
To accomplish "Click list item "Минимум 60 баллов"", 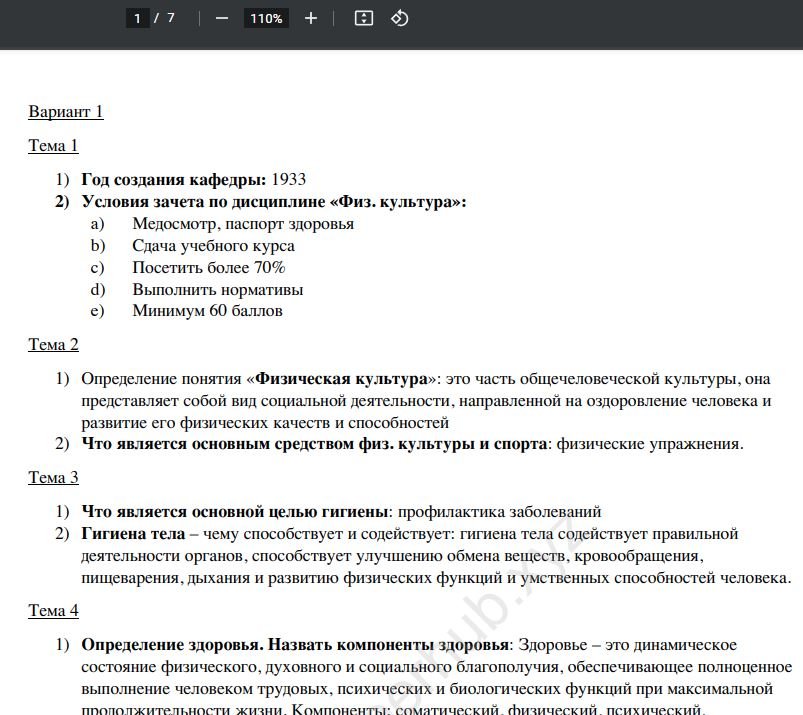I will pyautogui.click(x=207, y=311).
